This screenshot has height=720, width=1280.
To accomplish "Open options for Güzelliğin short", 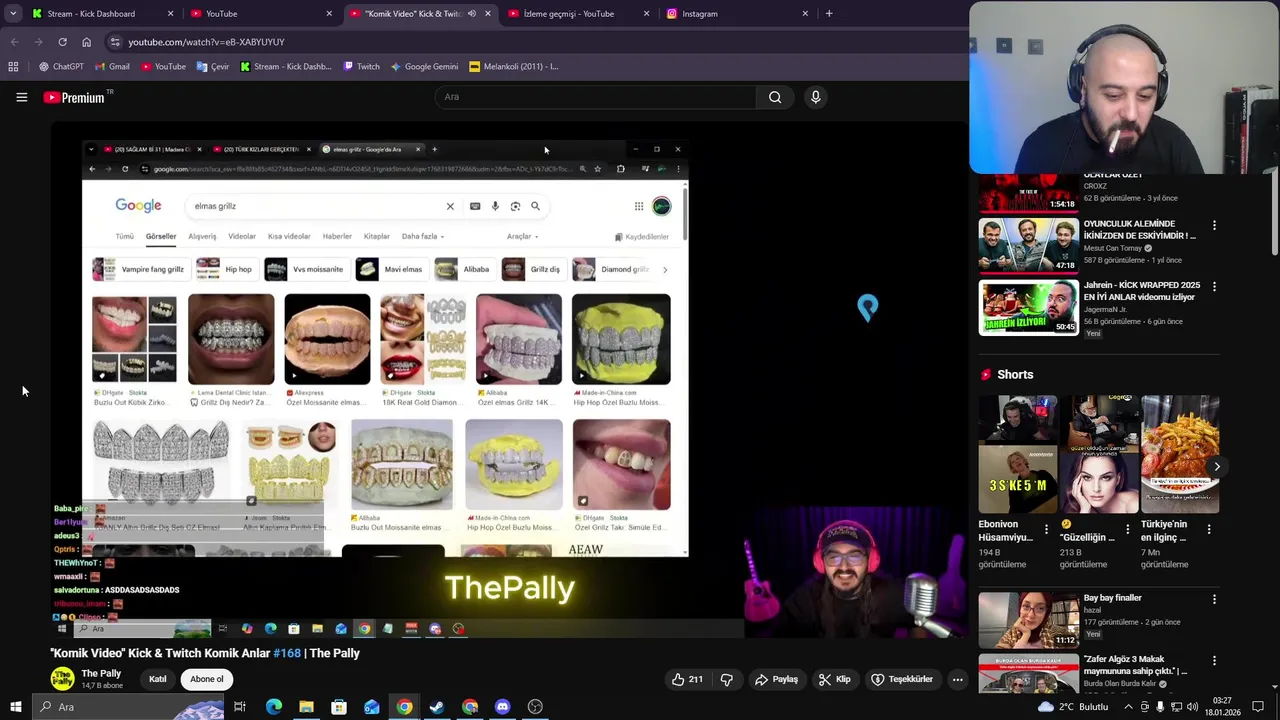I will [x=1128, y=530].
